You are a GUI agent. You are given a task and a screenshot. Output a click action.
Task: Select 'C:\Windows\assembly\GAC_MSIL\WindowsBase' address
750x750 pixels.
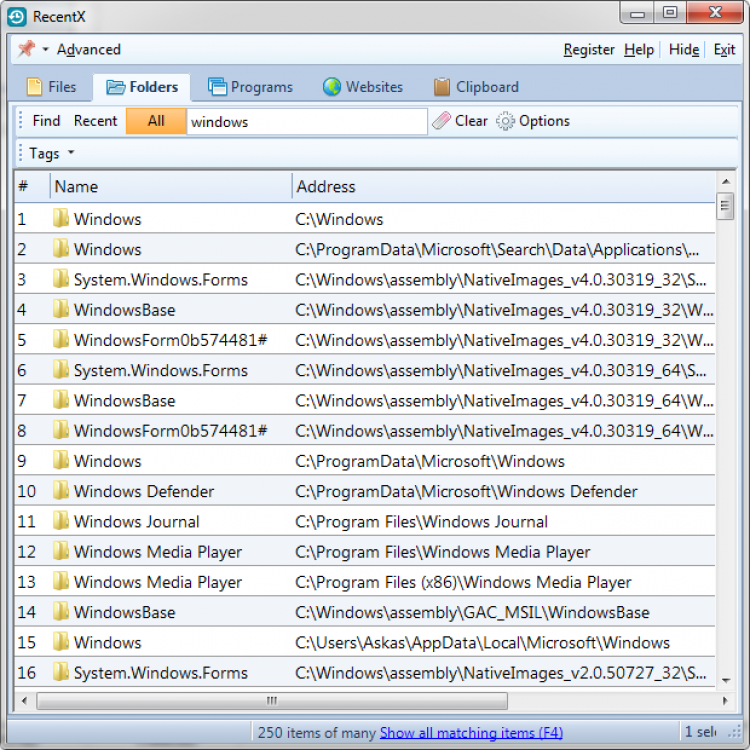point(472,612)
